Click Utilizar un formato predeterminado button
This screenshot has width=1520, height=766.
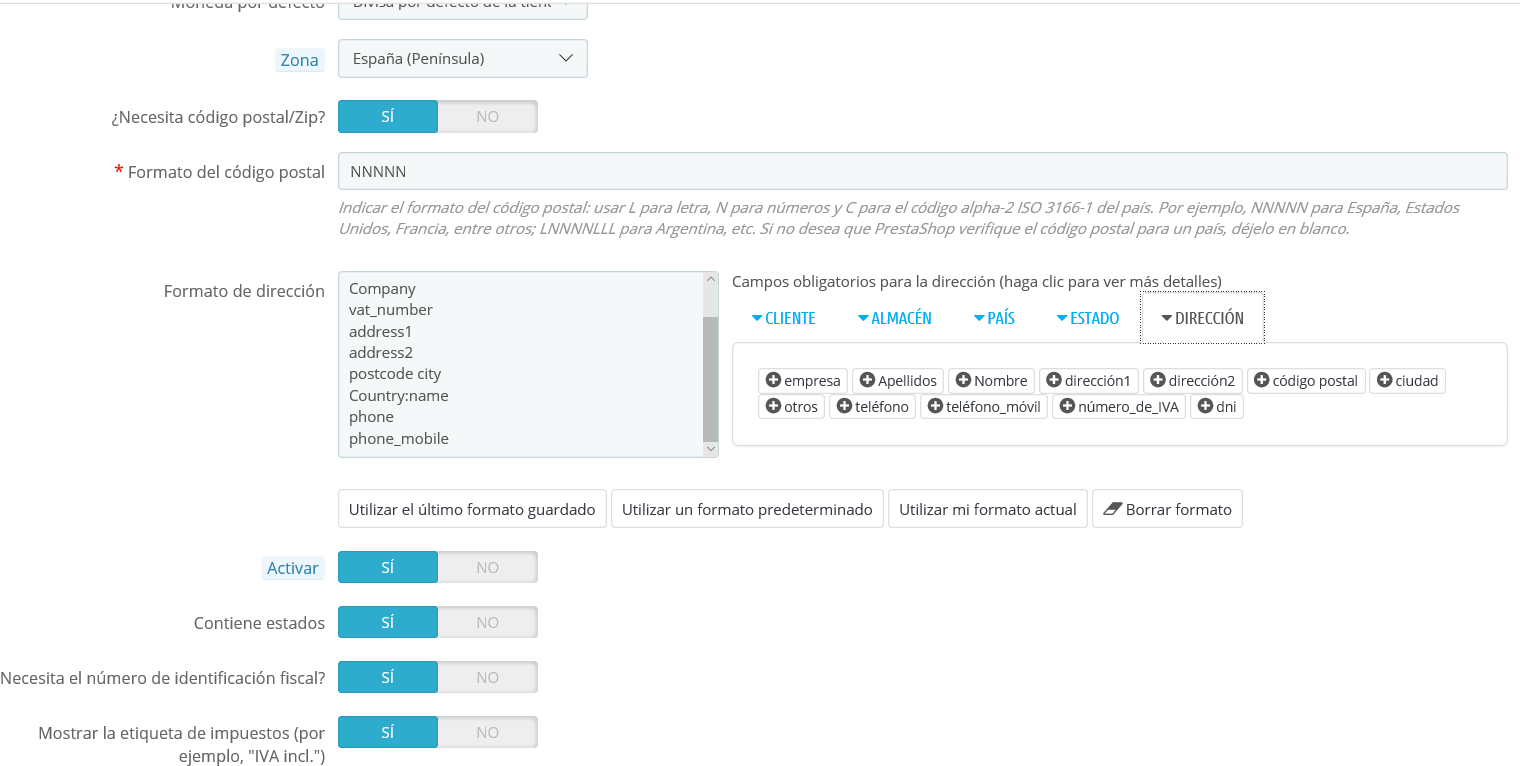coord(747,509)
